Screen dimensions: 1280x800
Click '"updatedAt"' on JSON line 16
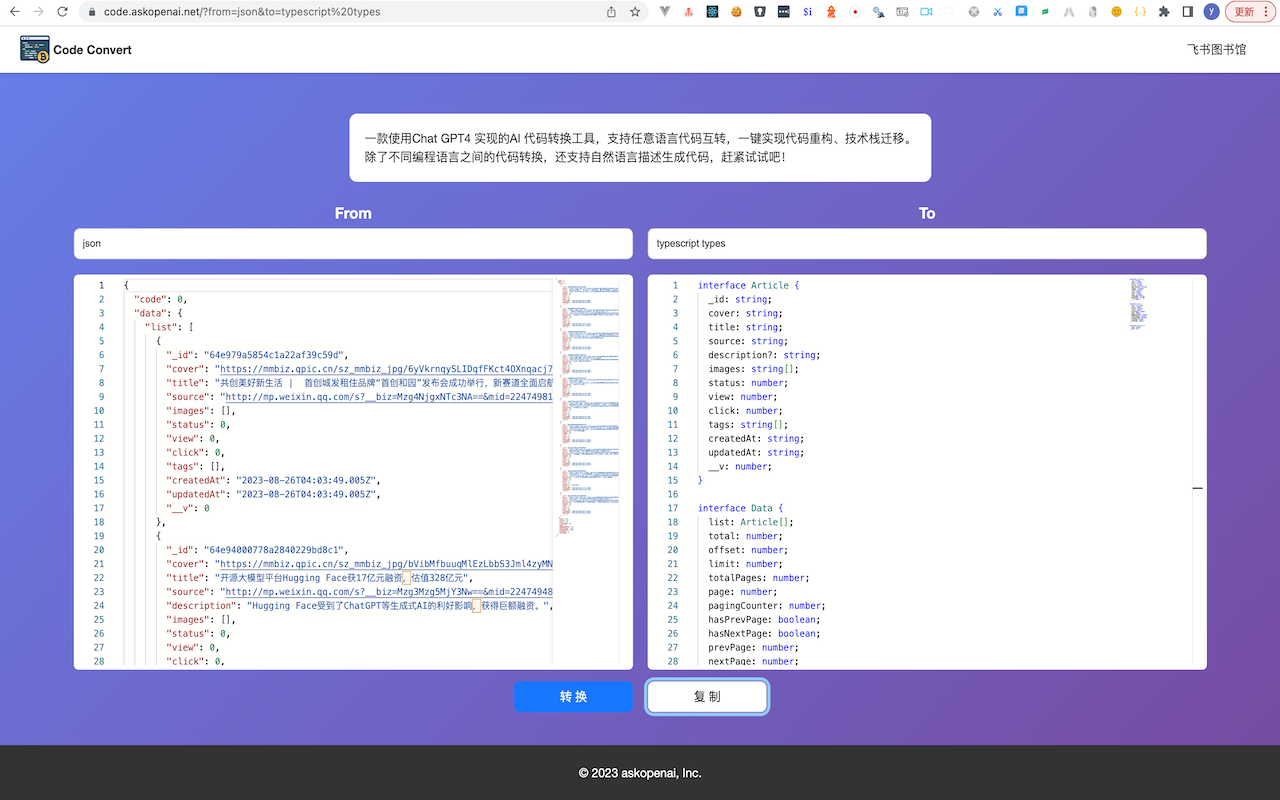click(x=195, y=494)
